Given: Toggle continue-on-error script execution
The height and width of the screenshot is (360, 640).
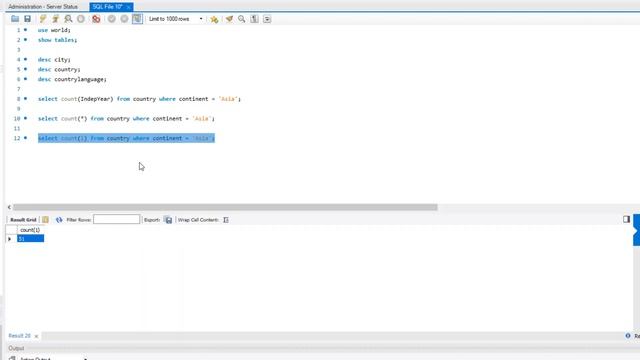Looking at the screenshot, I should (96, 19).
